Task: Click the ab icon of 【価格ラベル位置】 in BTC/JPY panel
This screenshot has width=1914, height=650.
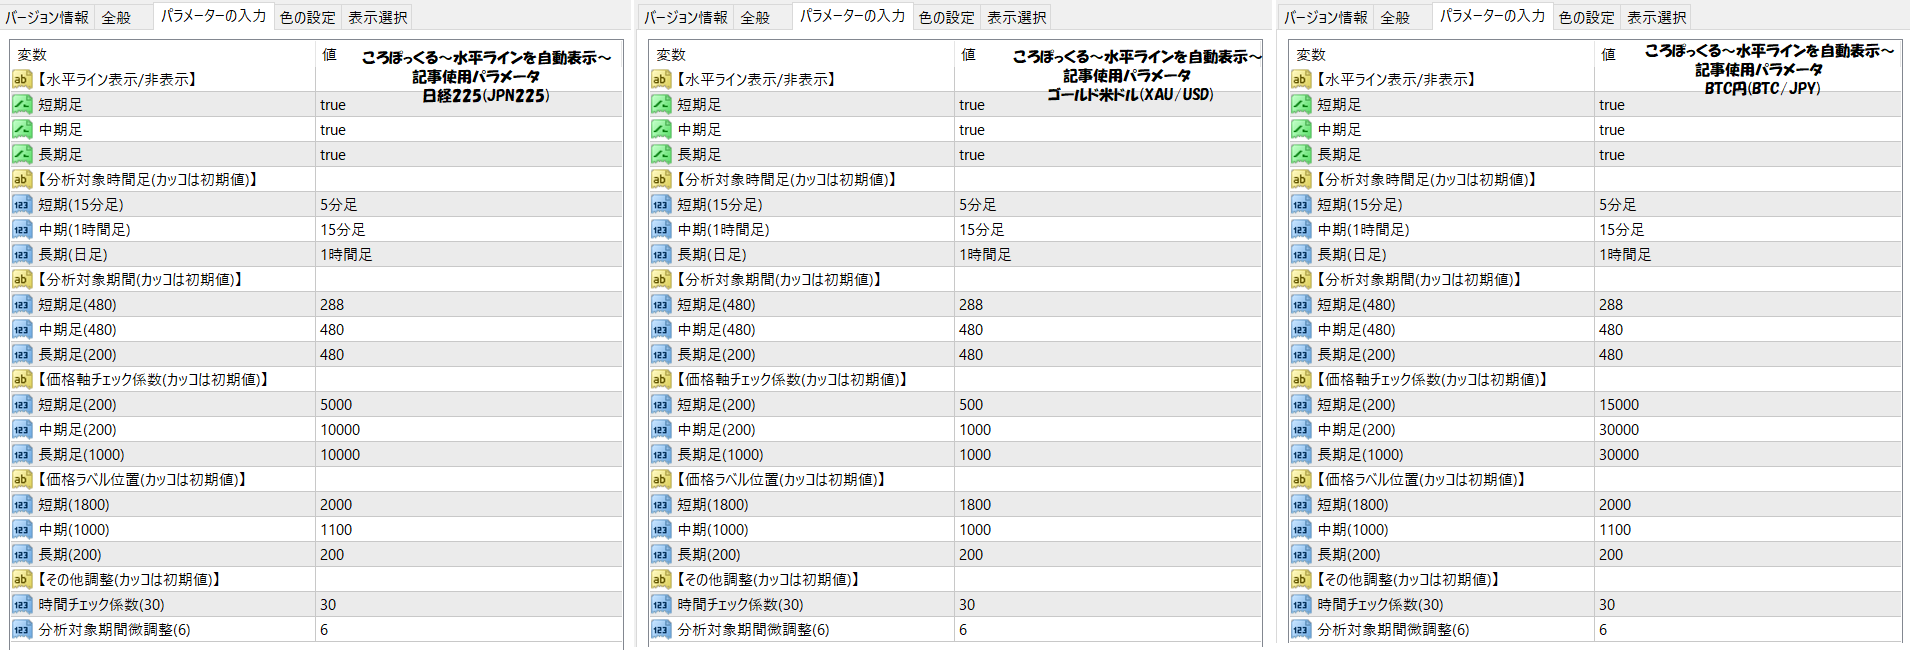Action: pyautogui.click(x=1301, y=479)
